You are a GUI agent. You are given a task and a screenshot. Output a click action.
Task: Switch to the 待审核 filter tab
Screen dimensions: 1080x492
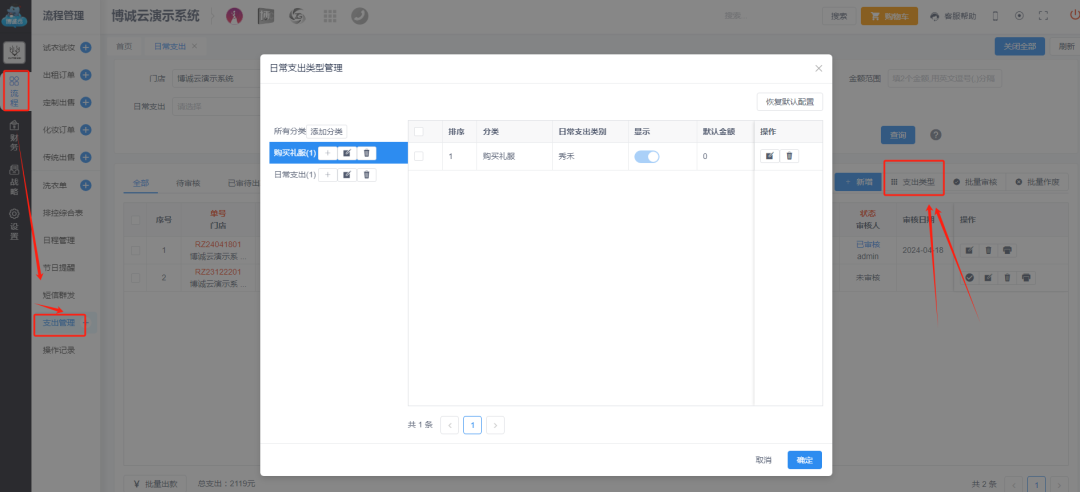pyautogui.click(x=188, y=183)
